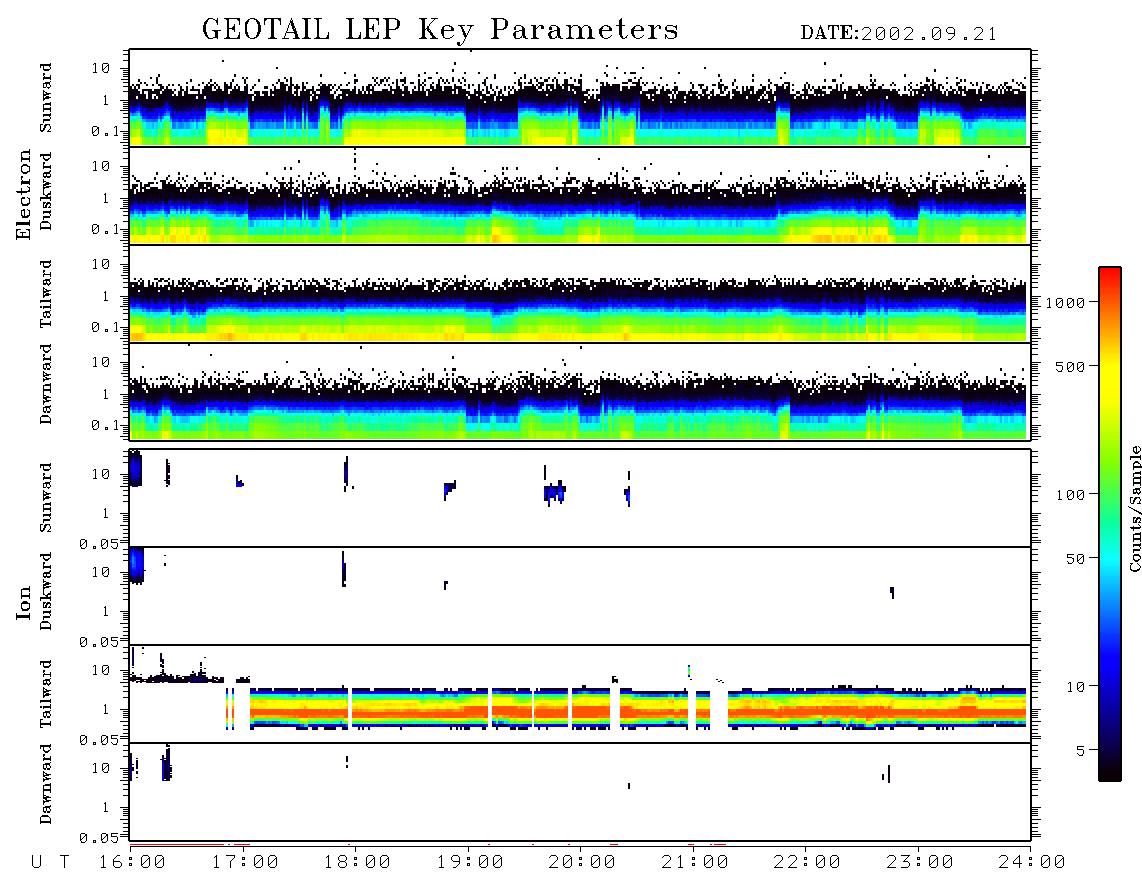Click the Counts/Sample colorbar title
The width and height of the screenshot is (1142, 880).
tap(1135, 508)
